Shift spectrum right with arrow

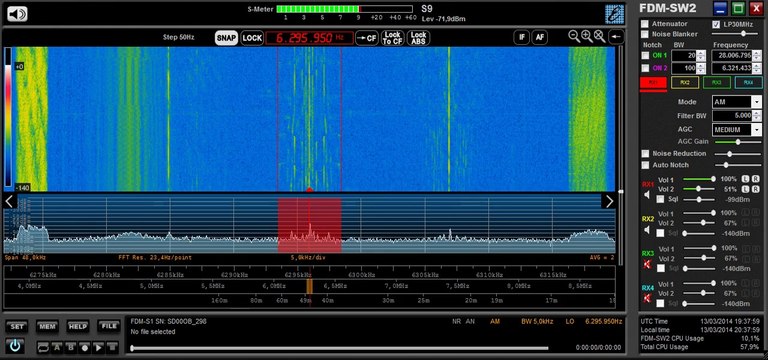(609, 201)
